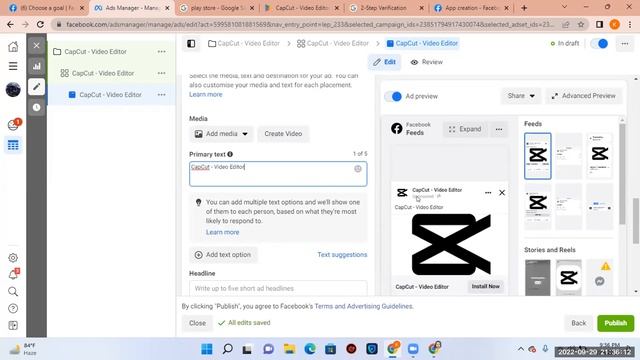Select the pencil edit mode icon
Viewport: 640px width, 360px height.
click(x=36, y=87)
